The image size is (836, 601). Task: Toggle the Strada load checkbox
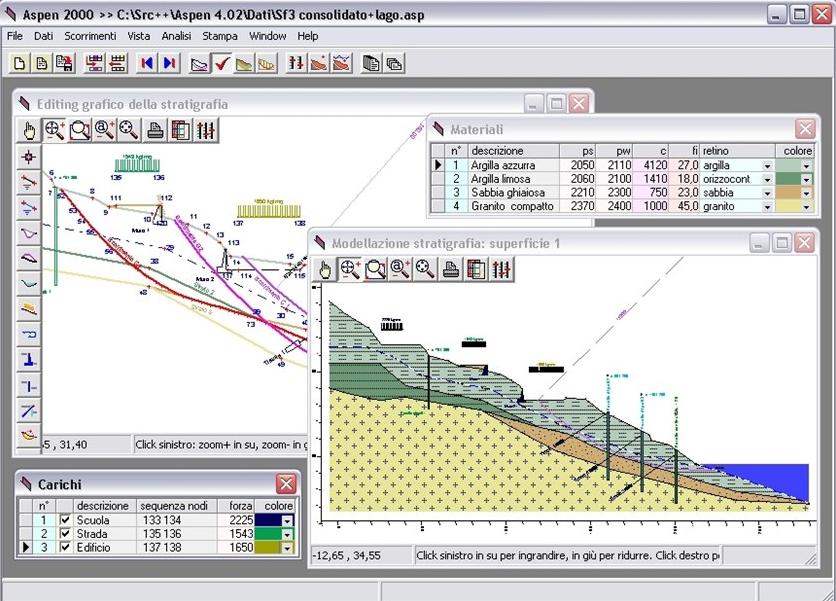[65, 534]
